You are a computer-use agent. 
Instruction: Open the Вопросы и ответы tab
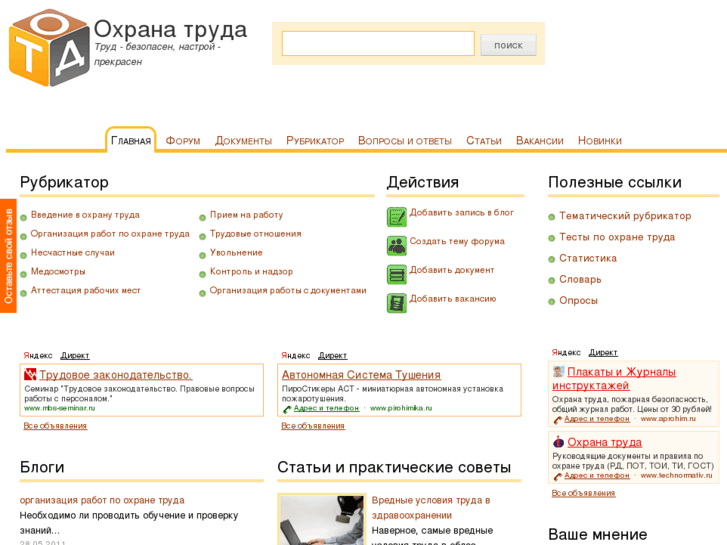click(x=404, y=141)
